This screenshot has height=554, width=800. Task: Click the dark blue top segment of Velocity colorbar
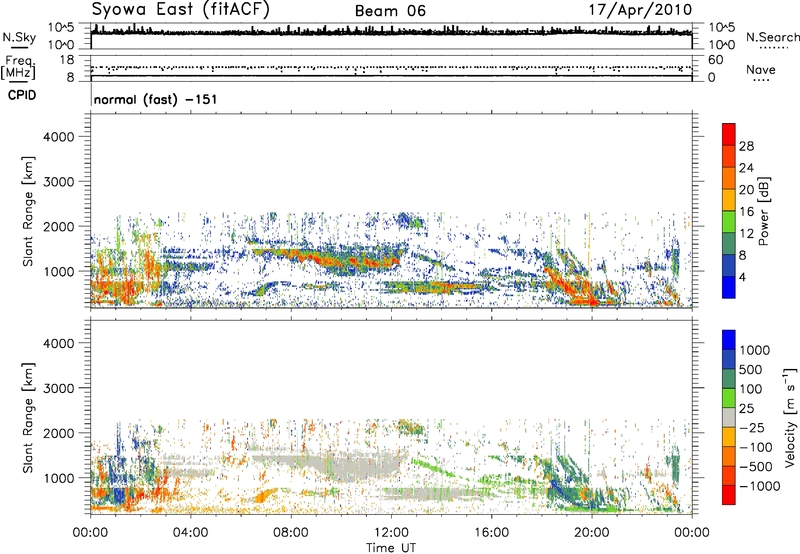[x=729, y=340]
